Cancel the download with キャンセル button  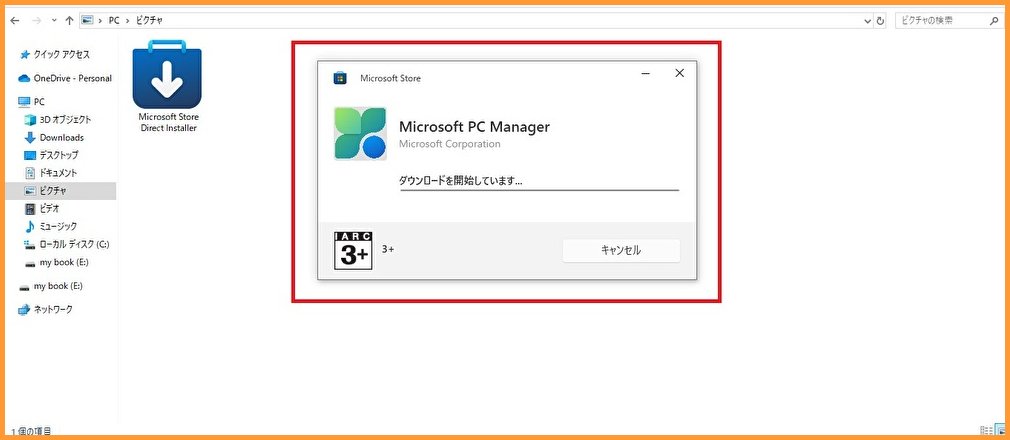click(x=621, y=251)
